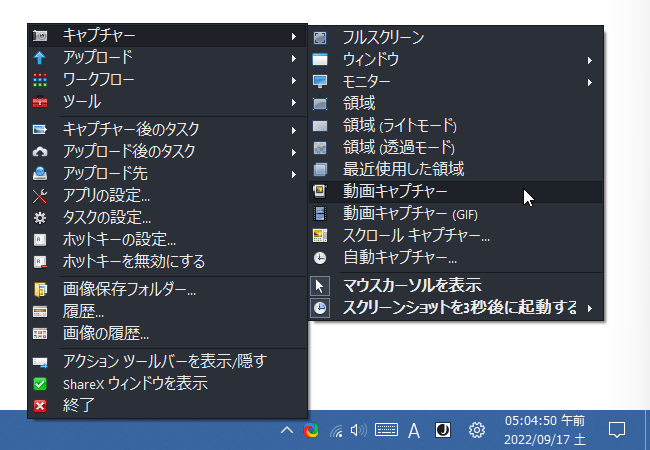Viewport: 650px width, 450px height.
Task: Expand the ツール submenu arrow
Action: click(x=293, y=102)
